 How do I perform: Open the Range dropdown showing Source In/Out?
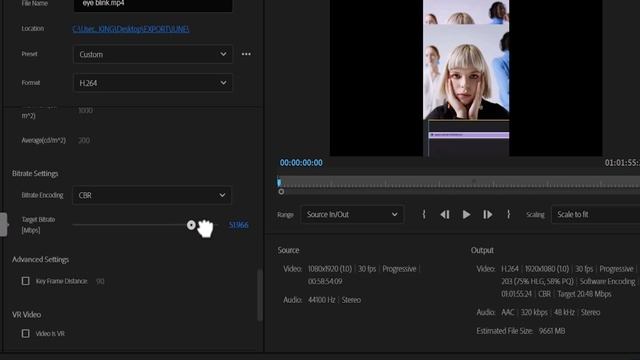click(352, 214)
